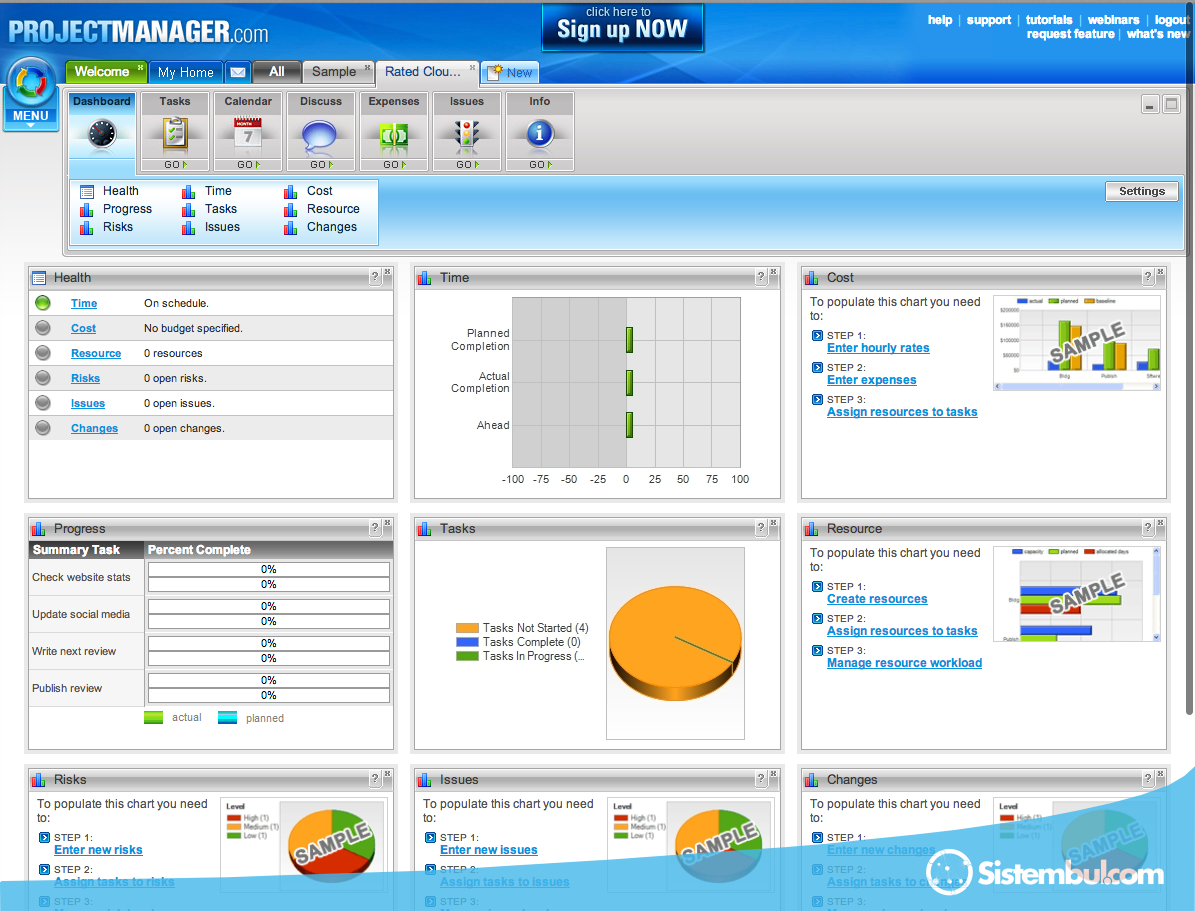Click the Cost sample chart thumbnail
The width and height of the screenshot is (1195, 911).
click(1076, 342)
